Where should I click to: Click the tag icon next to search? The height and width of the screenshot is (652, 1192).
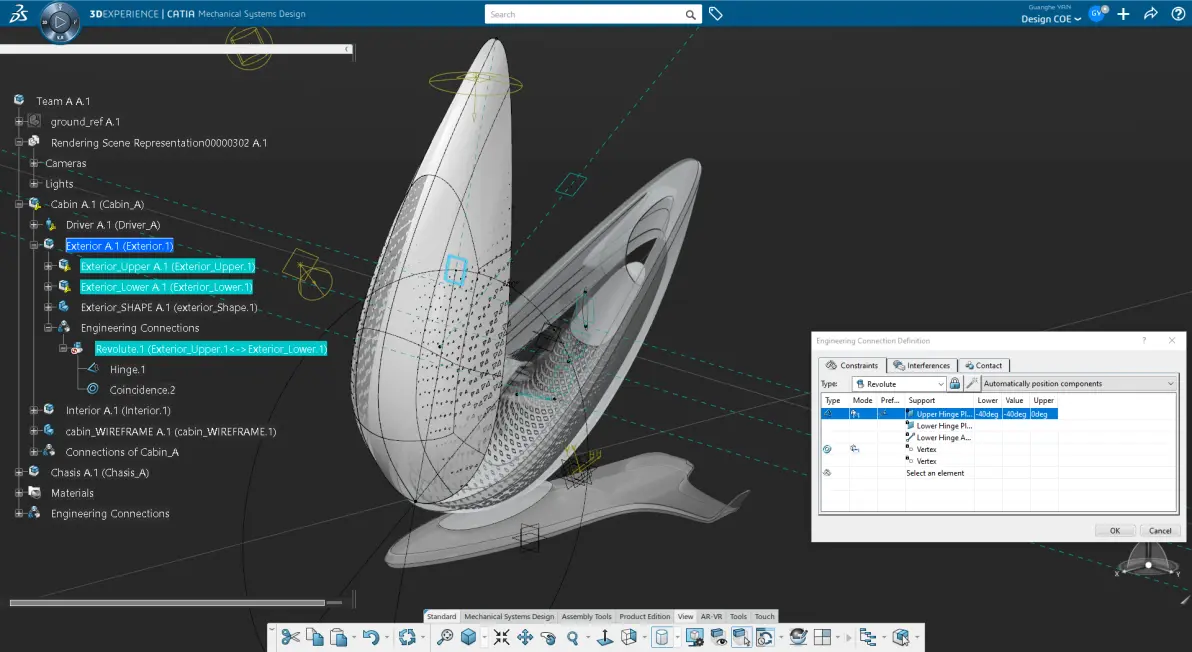715,14
